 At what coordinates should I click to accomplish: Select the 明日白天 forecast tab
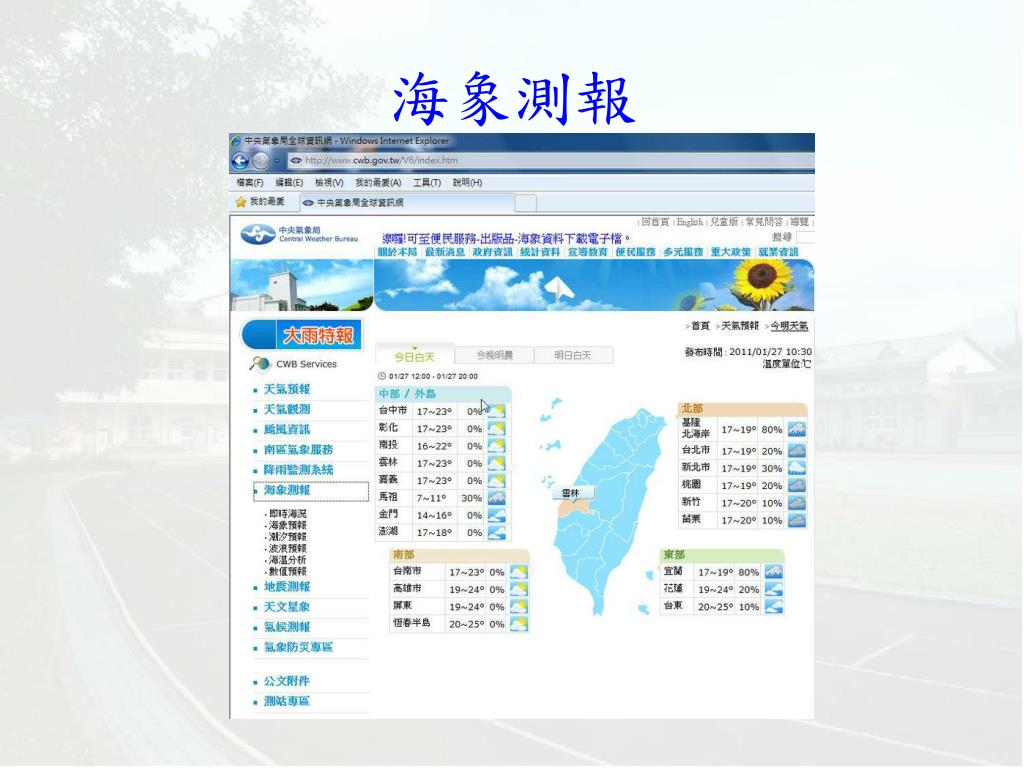573,355
